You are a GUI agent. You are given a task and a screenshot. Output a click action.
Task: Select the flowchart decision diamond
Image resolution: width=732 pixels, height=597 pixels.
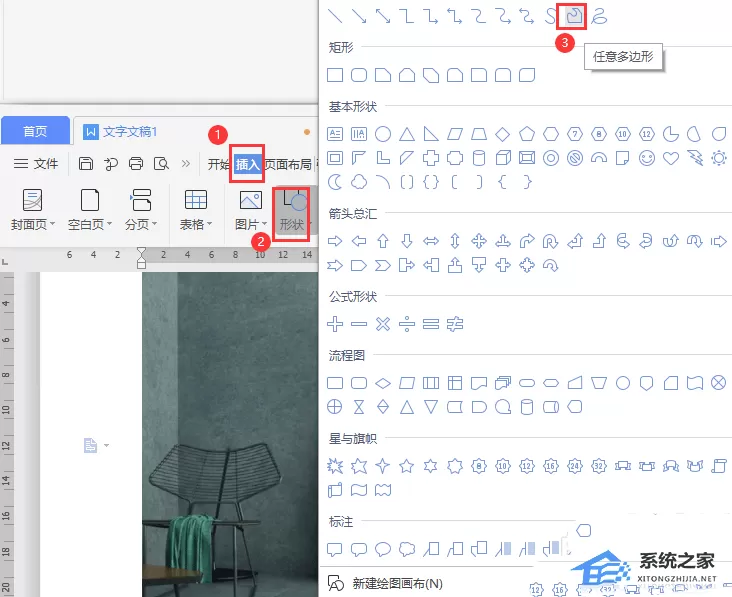(383, 383)
